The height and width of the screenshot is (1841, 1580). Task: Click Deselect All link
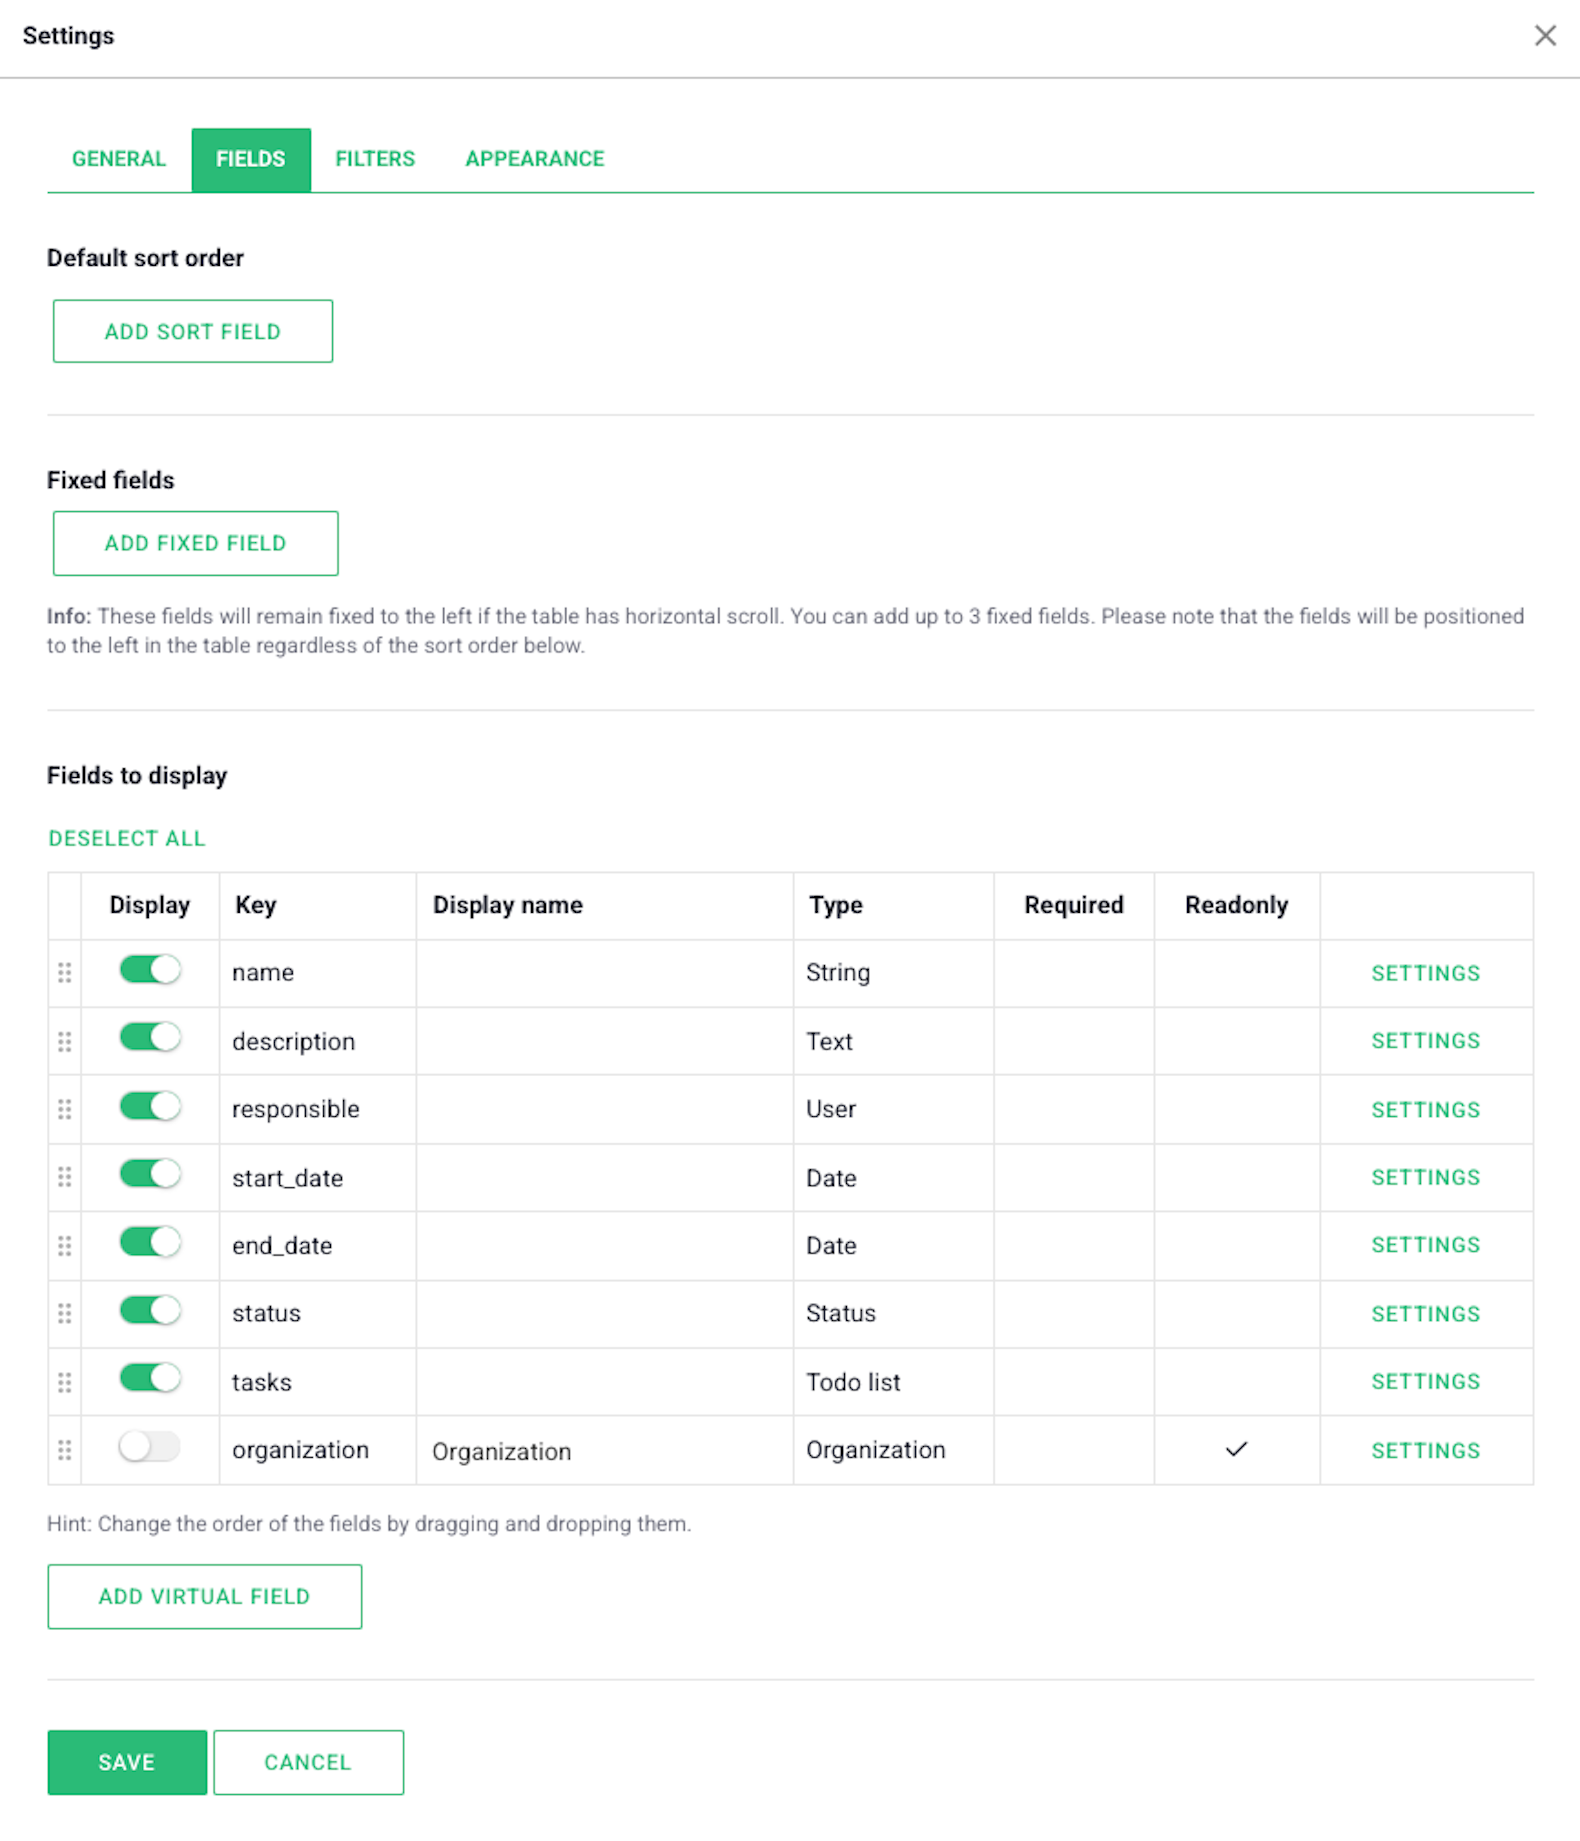[127, 838]
